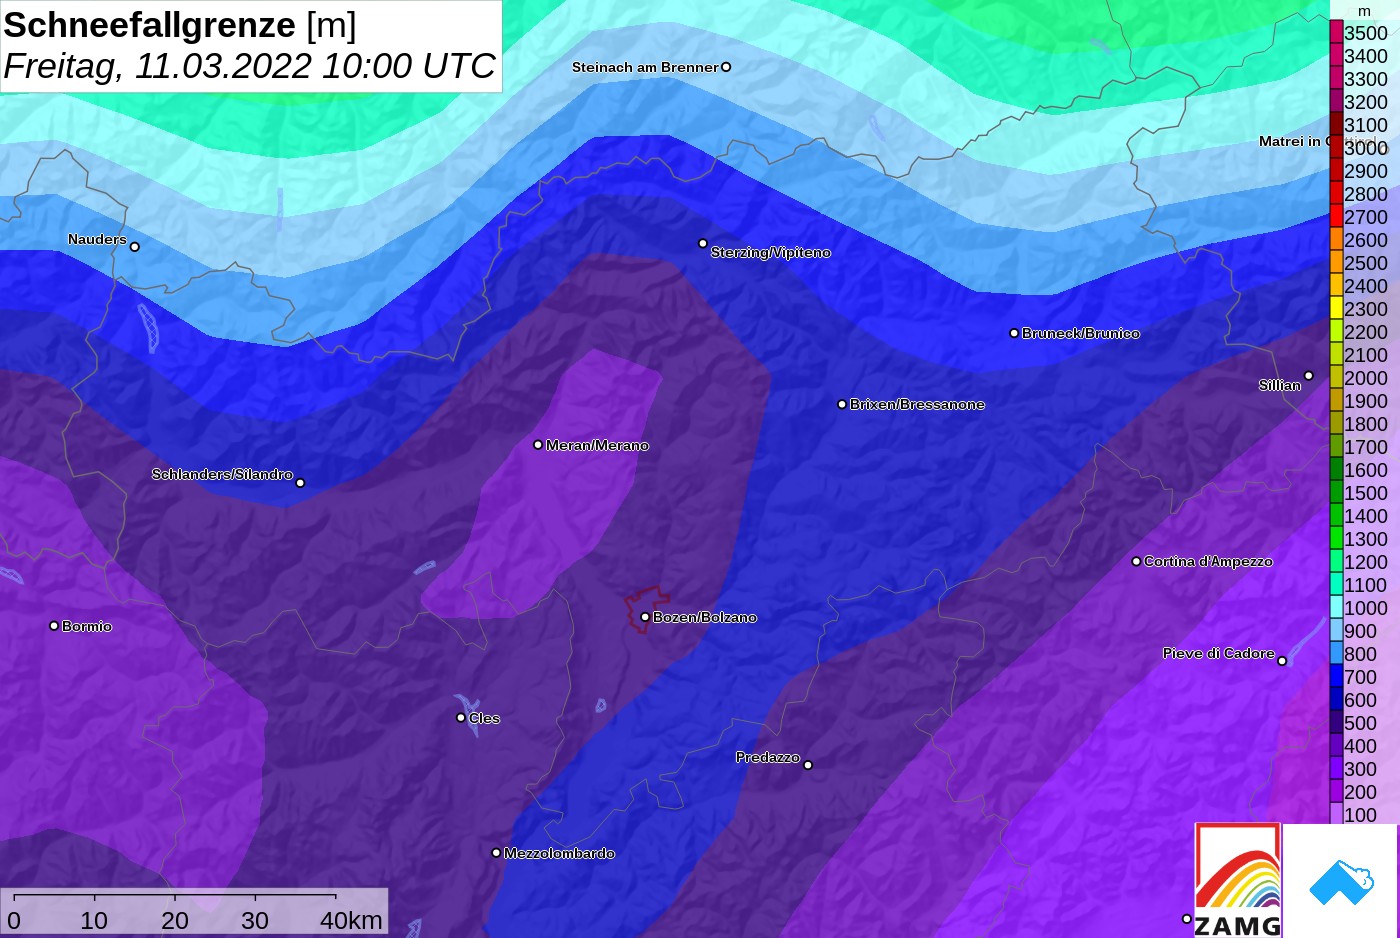The height and width of the screenshot is (938, 1400).
Task: Click the Bormio marker dot
Action: click(x=54, y=626)
